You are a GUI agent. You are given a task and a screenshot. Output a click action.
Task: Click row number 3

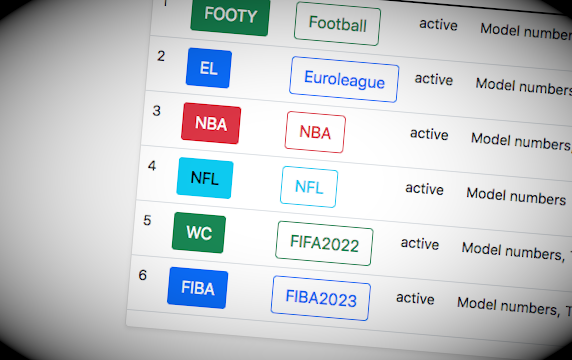[x=156, y=111]
